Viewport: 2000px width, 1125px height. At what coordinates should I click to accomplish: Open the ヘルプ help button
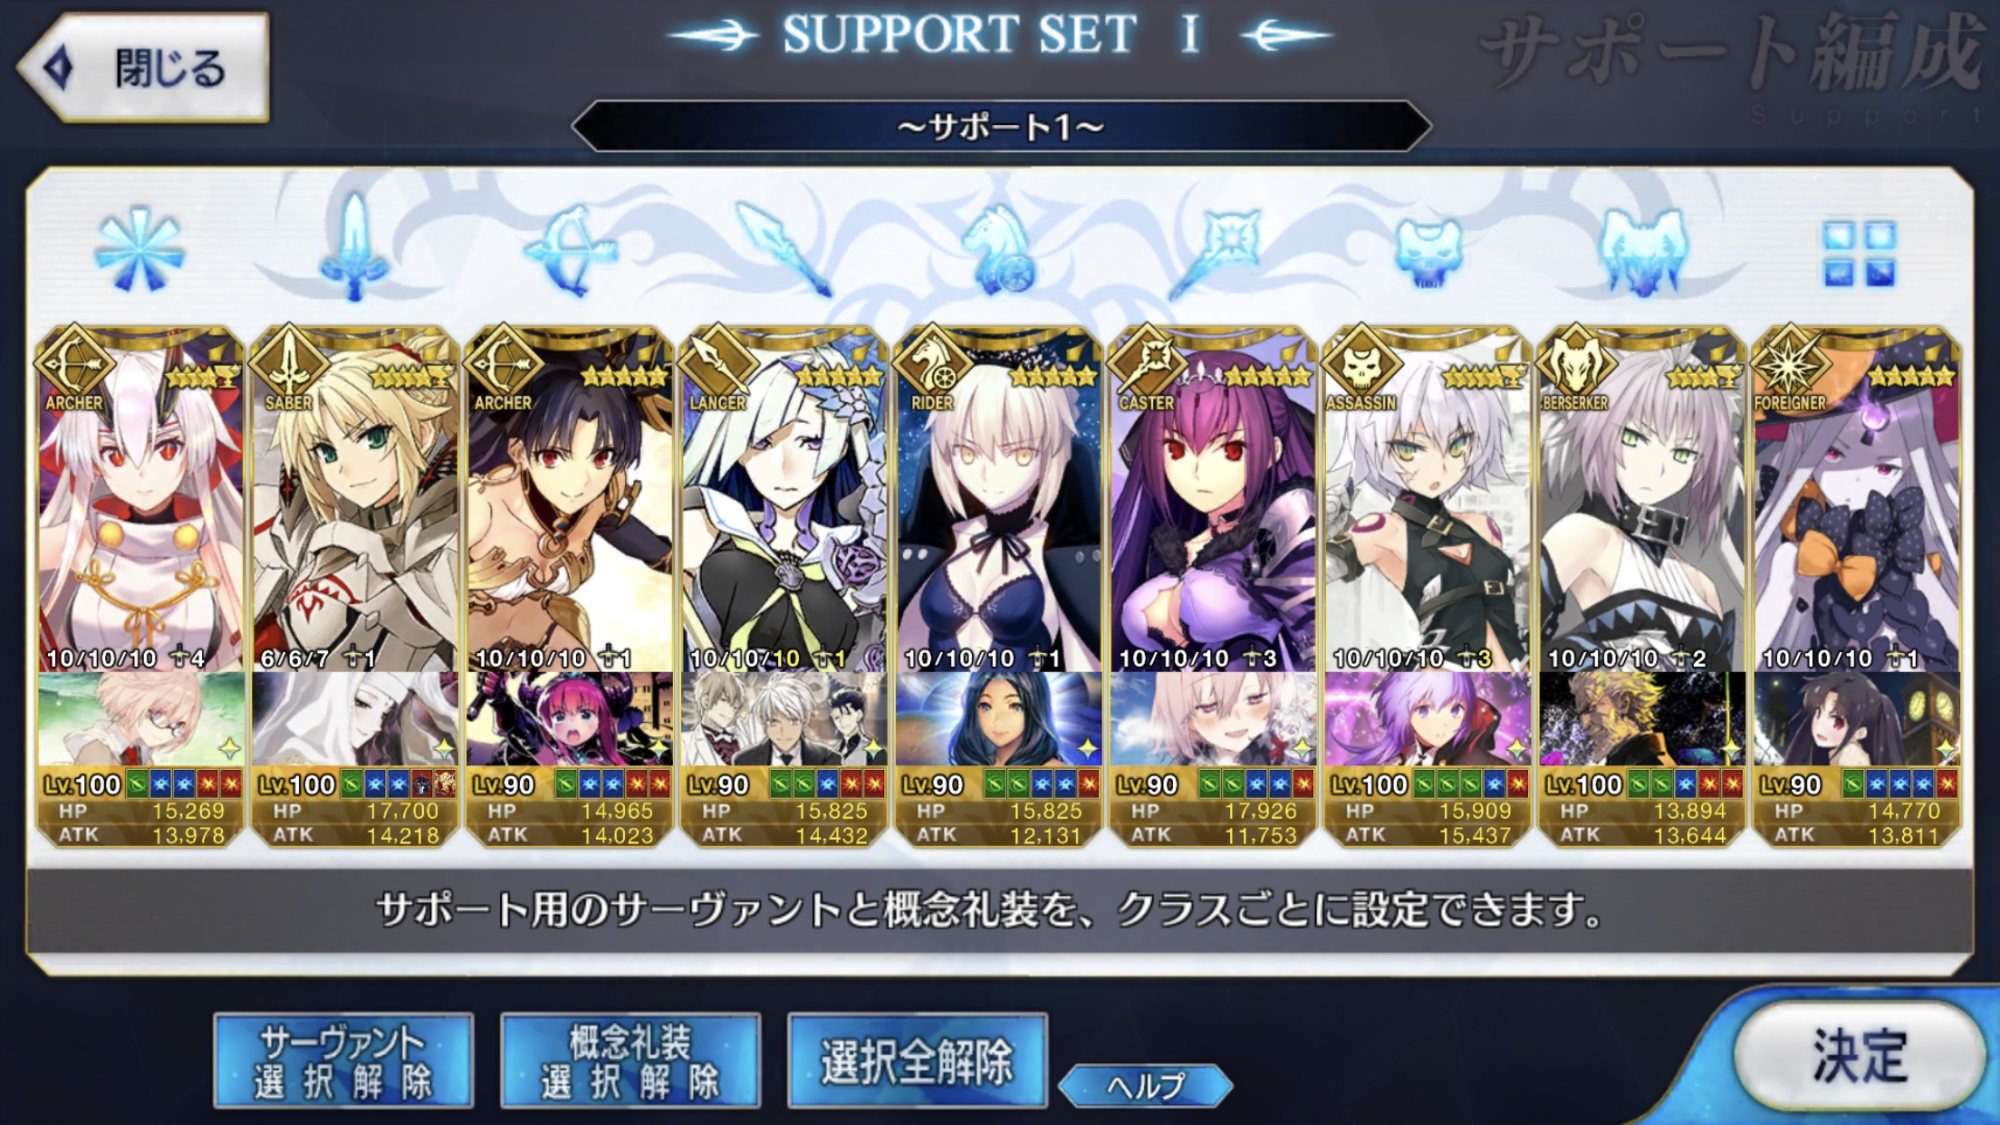tap(1145, 1085)
